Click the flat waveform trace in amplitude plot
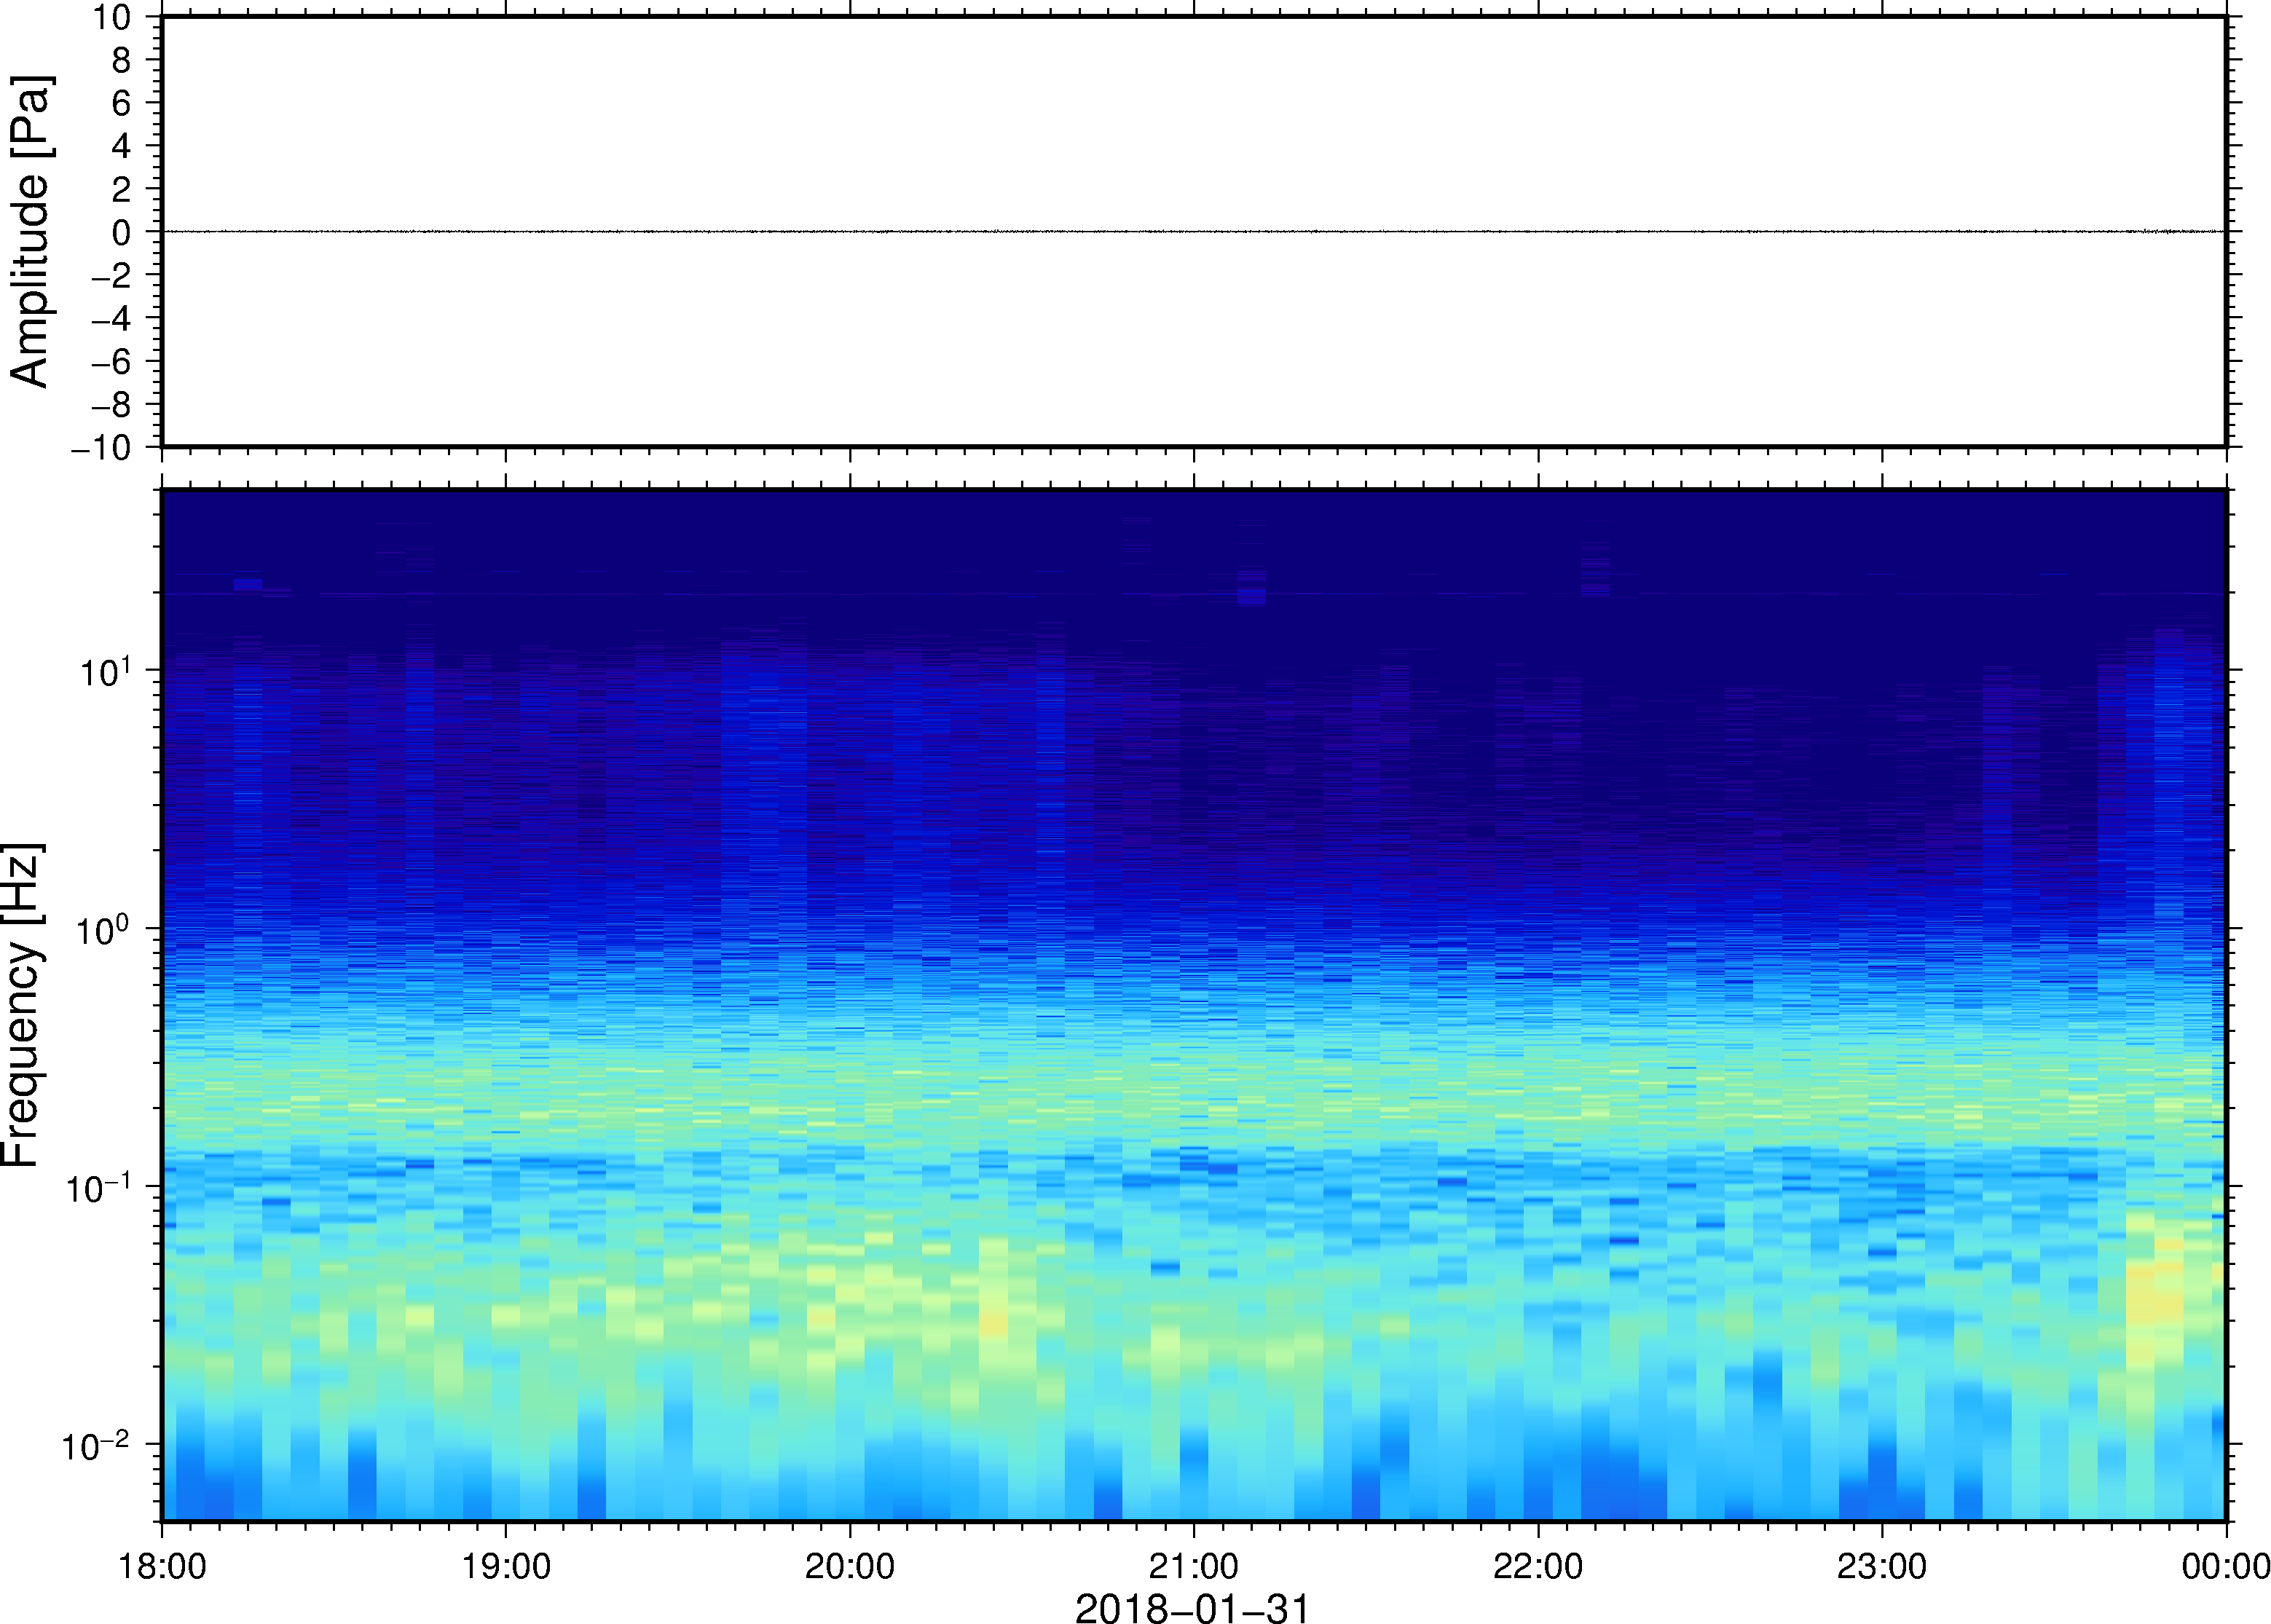Image resolution: width=2271 pixels, height=1624 pixels. coord(1194,231)
